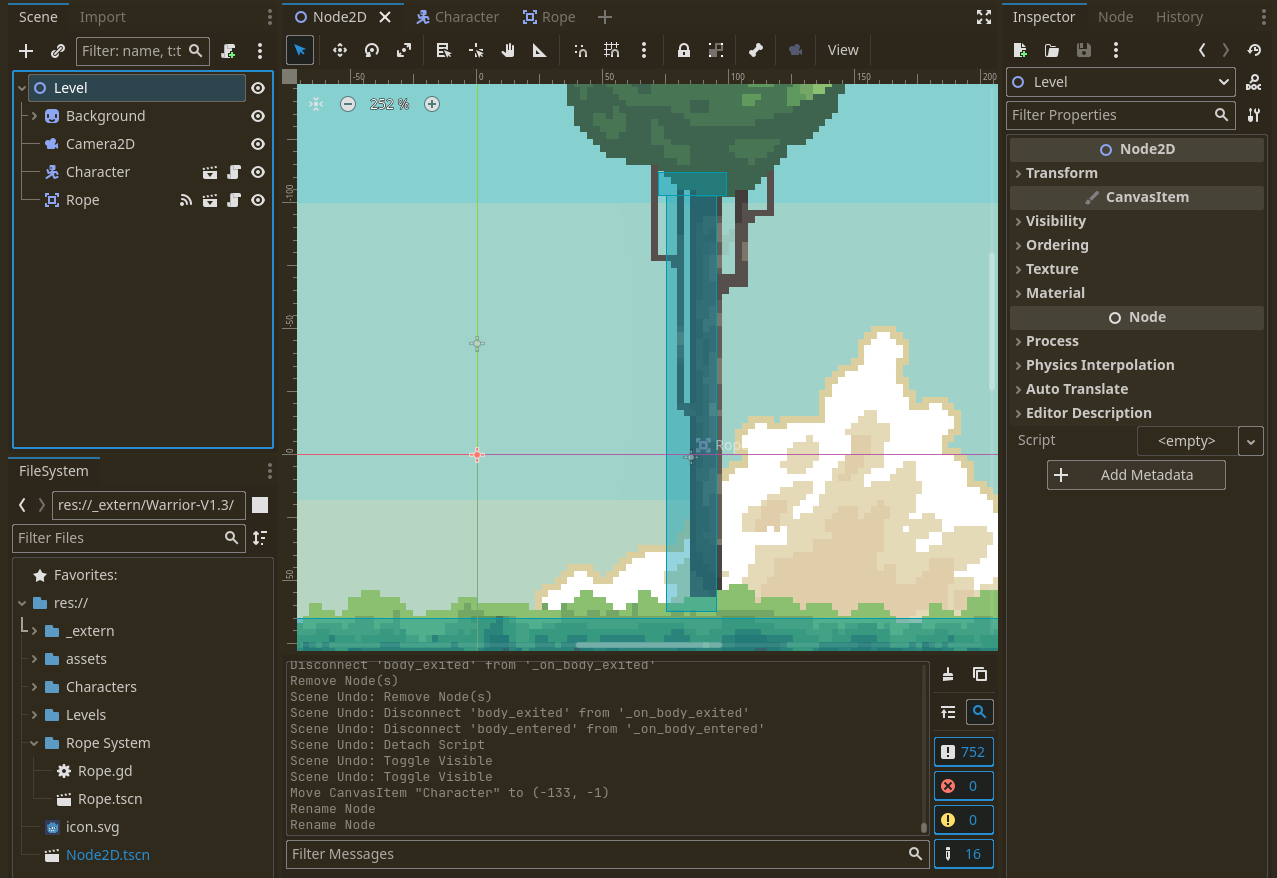The image size is (1277, 878).
Task: Collapse the Level node in the Scene tree
Action: coord(21,87)
